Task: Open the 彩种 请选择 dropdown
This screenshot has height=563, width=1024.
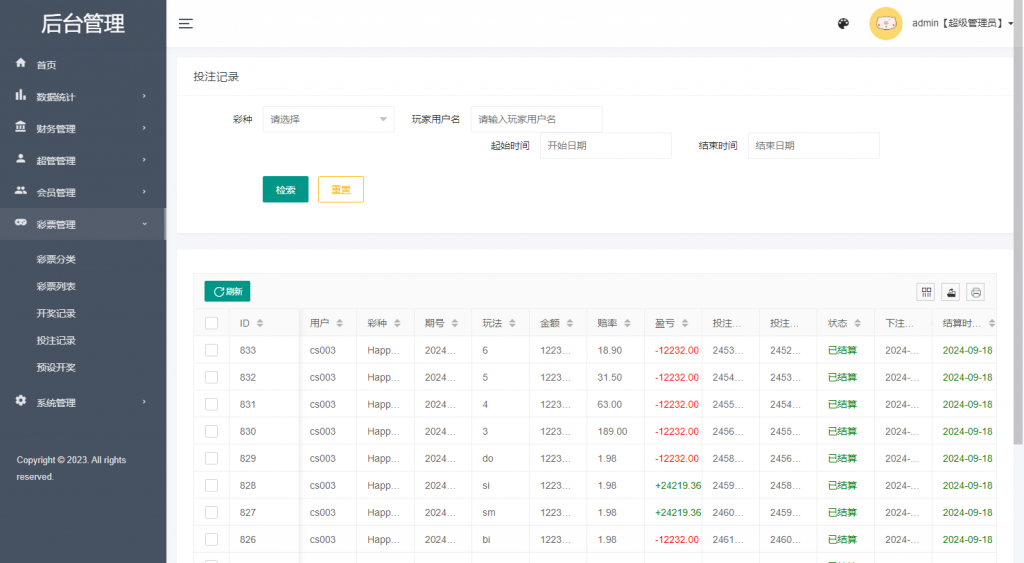Action: point(328,120)
